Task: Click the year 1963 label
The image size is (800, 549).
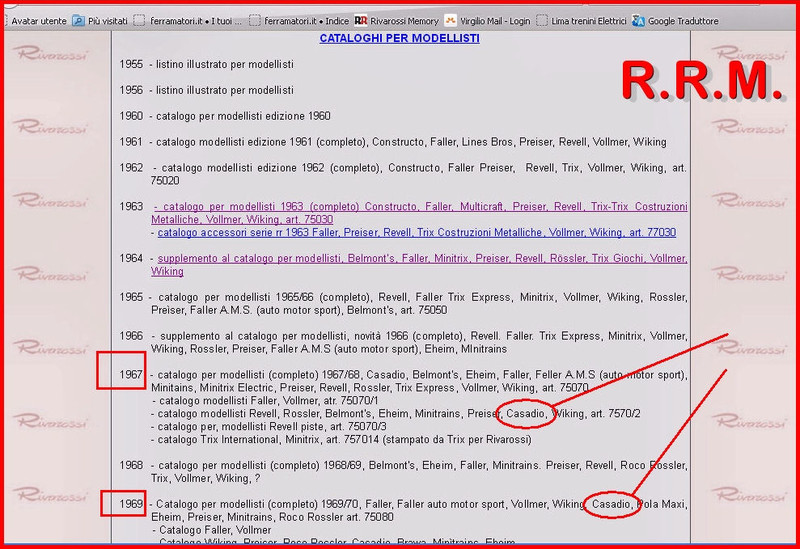Action: click(x=131, y=206)
